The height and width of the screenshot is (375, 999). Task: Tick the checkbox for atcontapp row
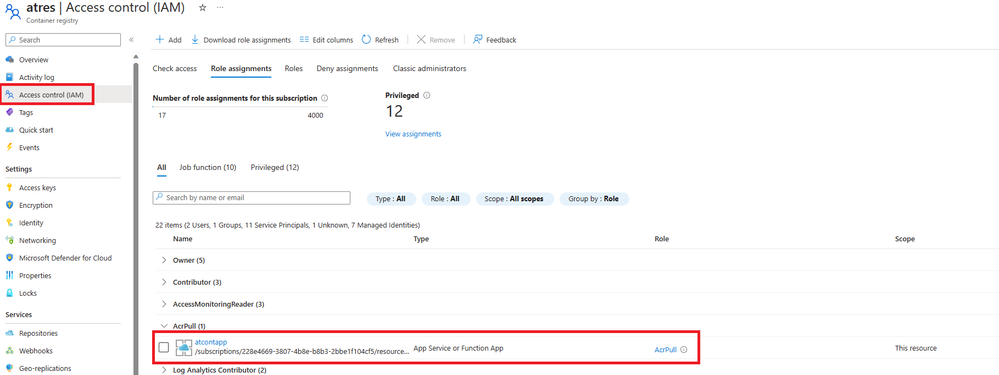point(164,348)
